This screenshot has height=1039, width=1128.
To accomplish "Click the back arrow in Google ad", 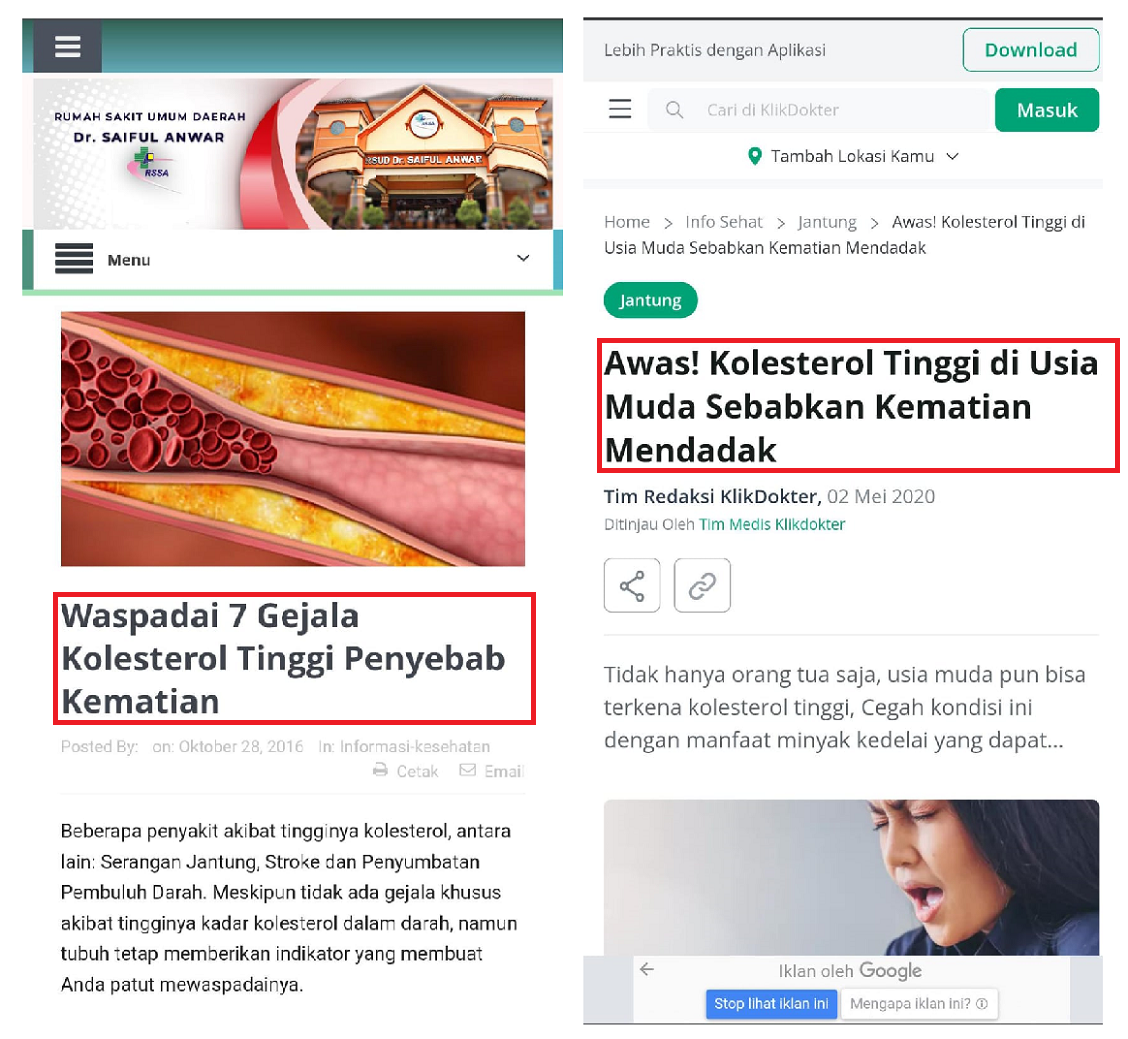I will click(647, 969).
